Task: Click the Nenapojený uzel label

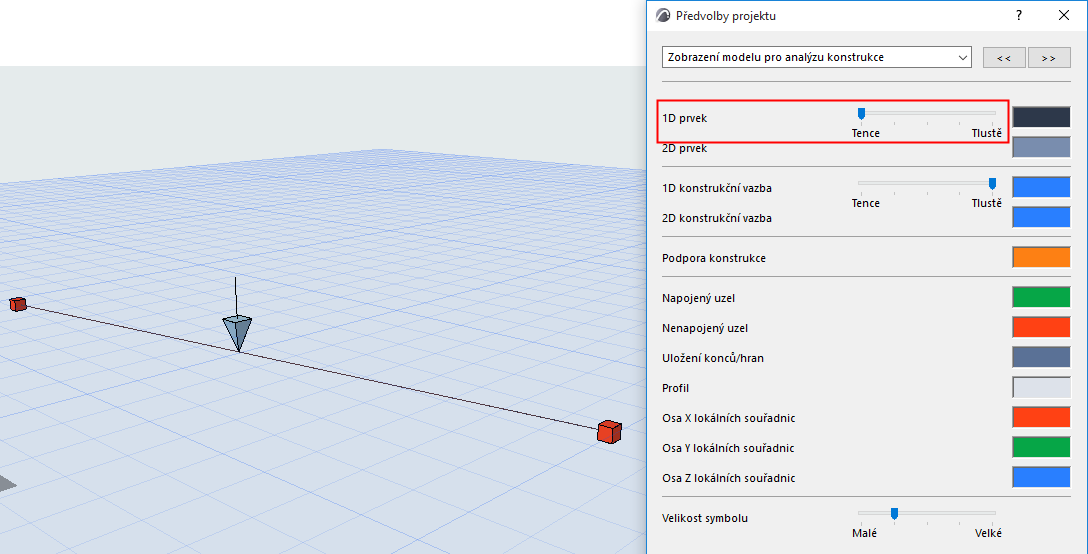Action: click(x=705, y=328)
